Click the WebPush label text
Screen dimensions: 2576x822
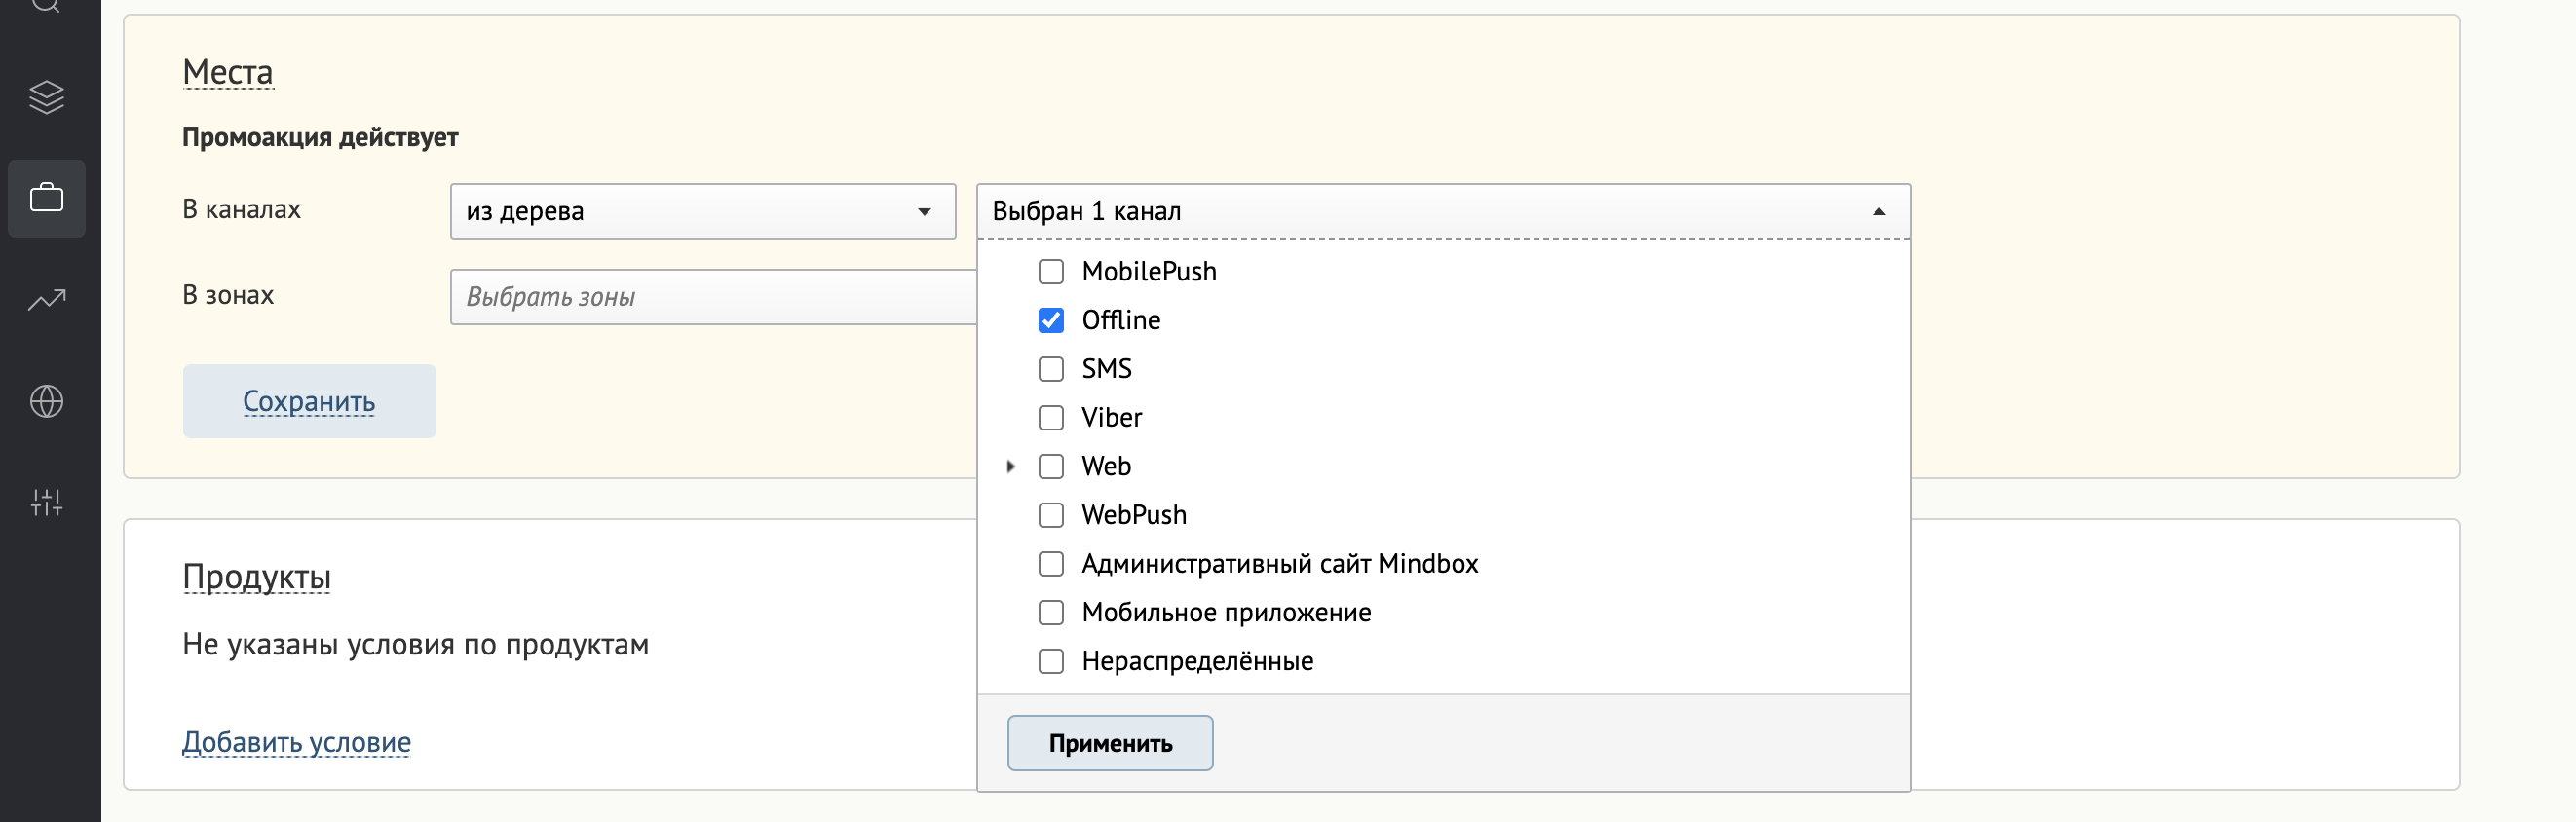click(1134, 515)
